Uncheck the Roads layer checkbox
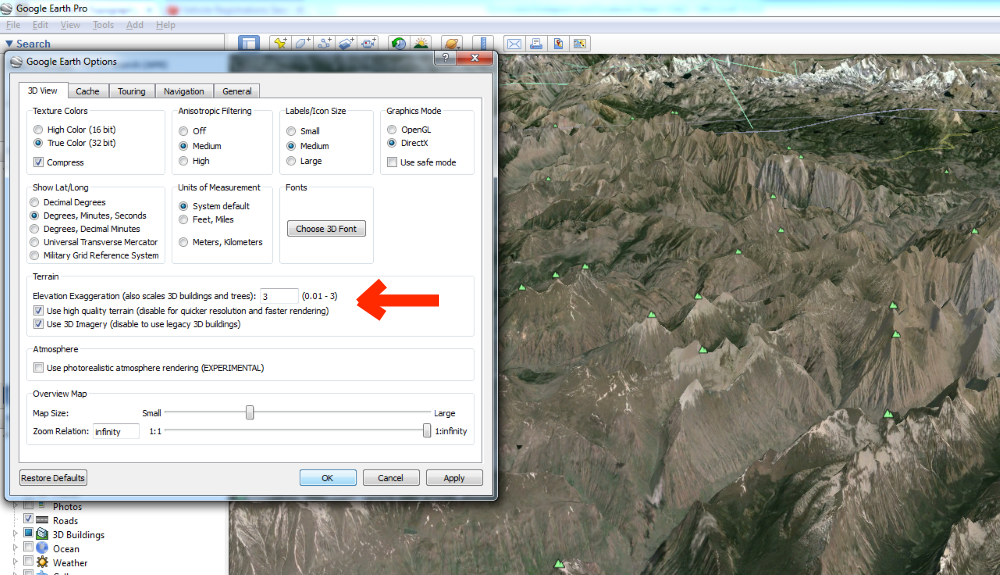Image resolution: width=1000 pixels, height=575 pixels. coord(28,519)
